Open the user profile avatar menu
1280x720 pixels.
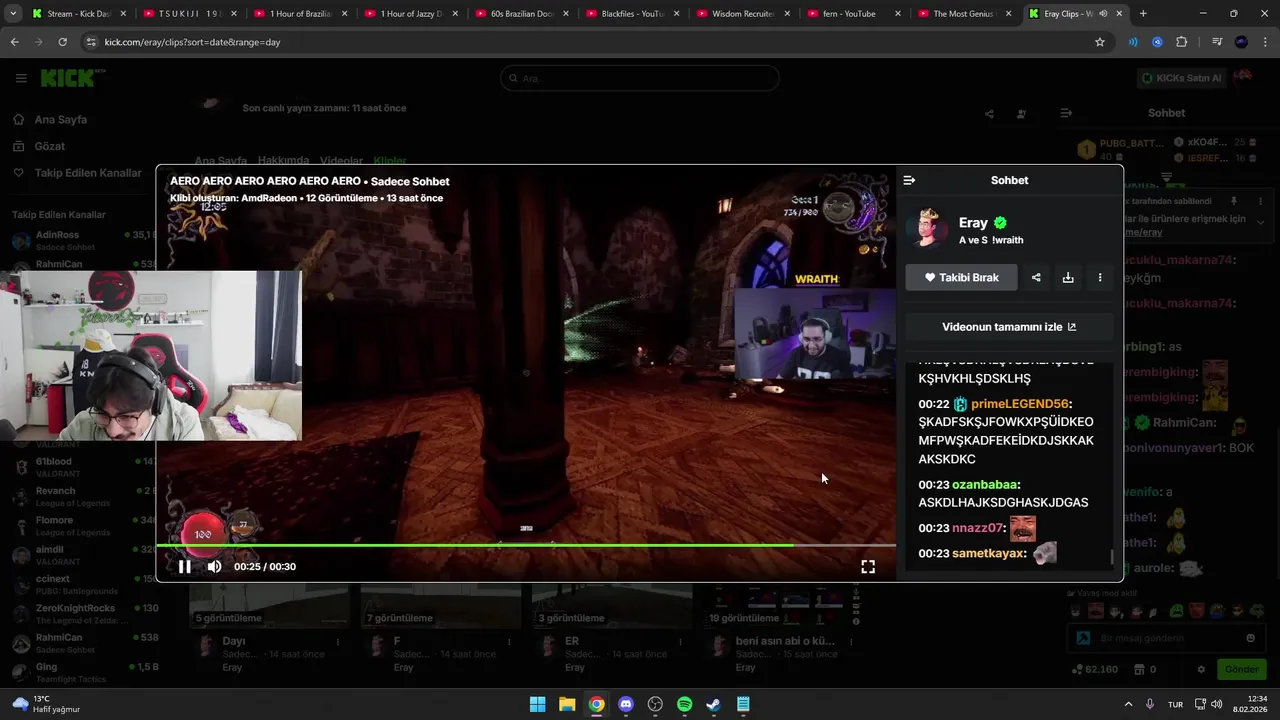[x=1245, y=78]
